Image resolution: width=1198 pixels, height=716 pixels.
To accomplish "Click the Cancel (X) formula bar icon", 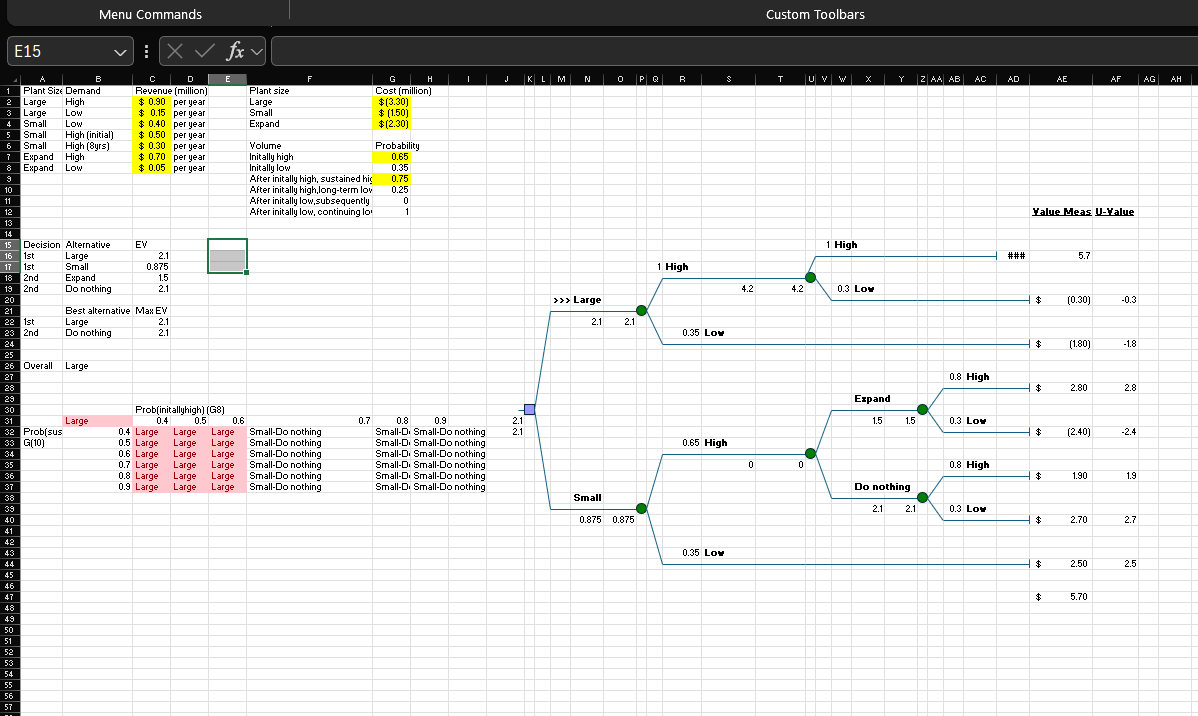I will pyautogui.click(x=174, y=52).
